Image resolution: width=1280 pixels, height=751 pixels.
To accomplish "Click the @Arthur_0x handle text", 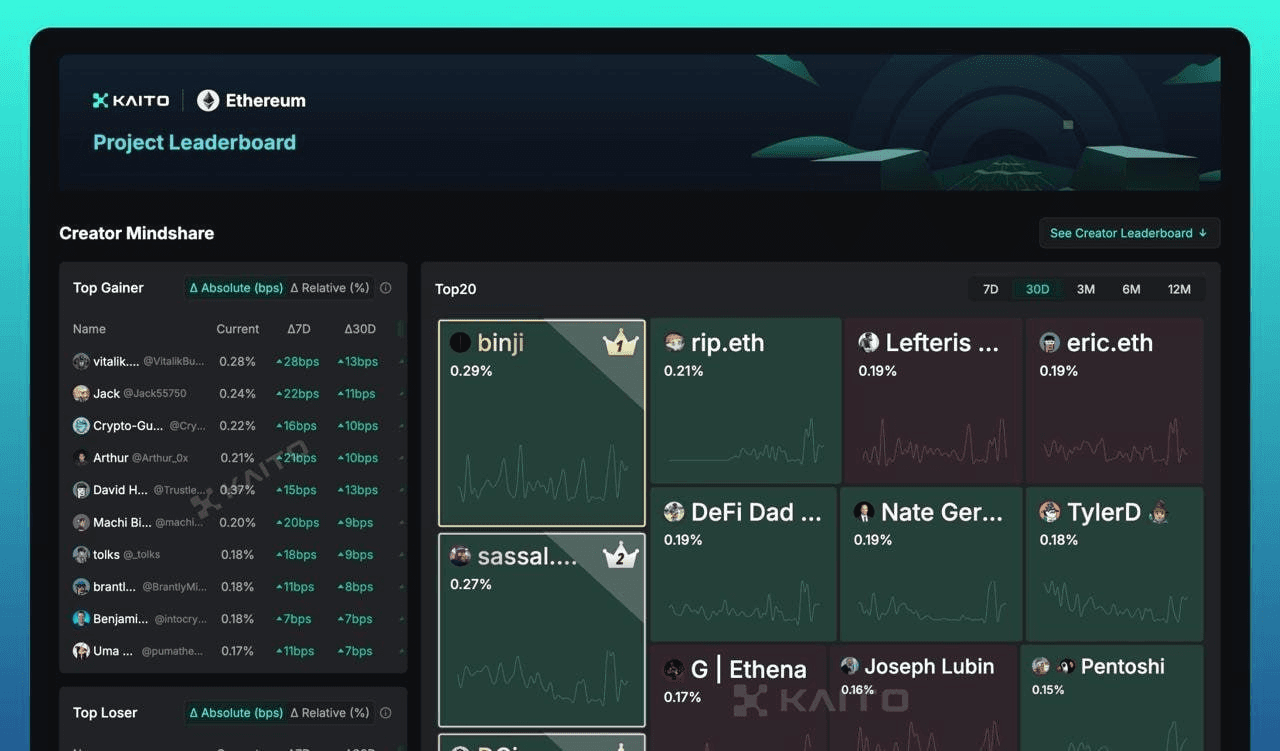I will tap(160, 458).
